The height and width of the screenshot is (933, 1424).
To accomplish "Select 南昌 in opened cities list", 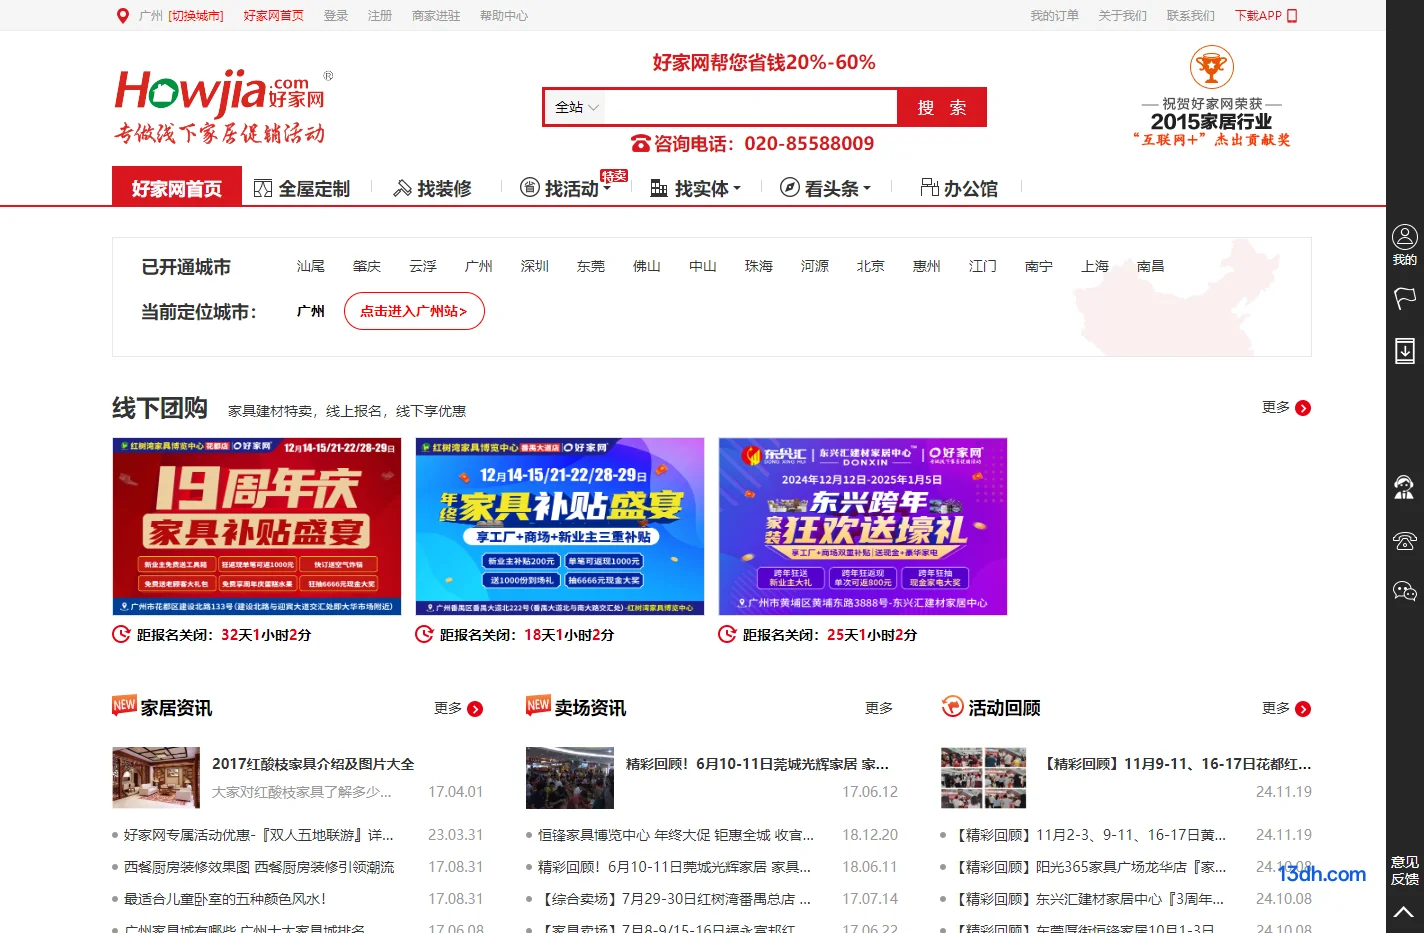I will [x=1151, y=266].
